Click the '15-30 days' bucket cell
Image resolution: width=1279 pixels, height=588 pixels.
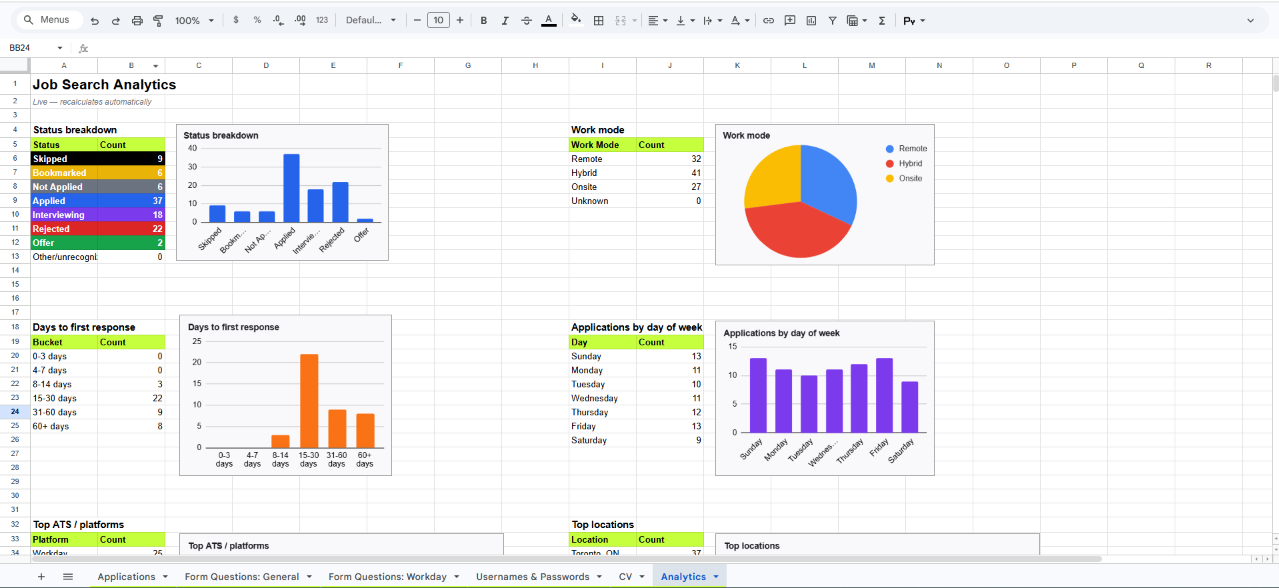point(65,398)
